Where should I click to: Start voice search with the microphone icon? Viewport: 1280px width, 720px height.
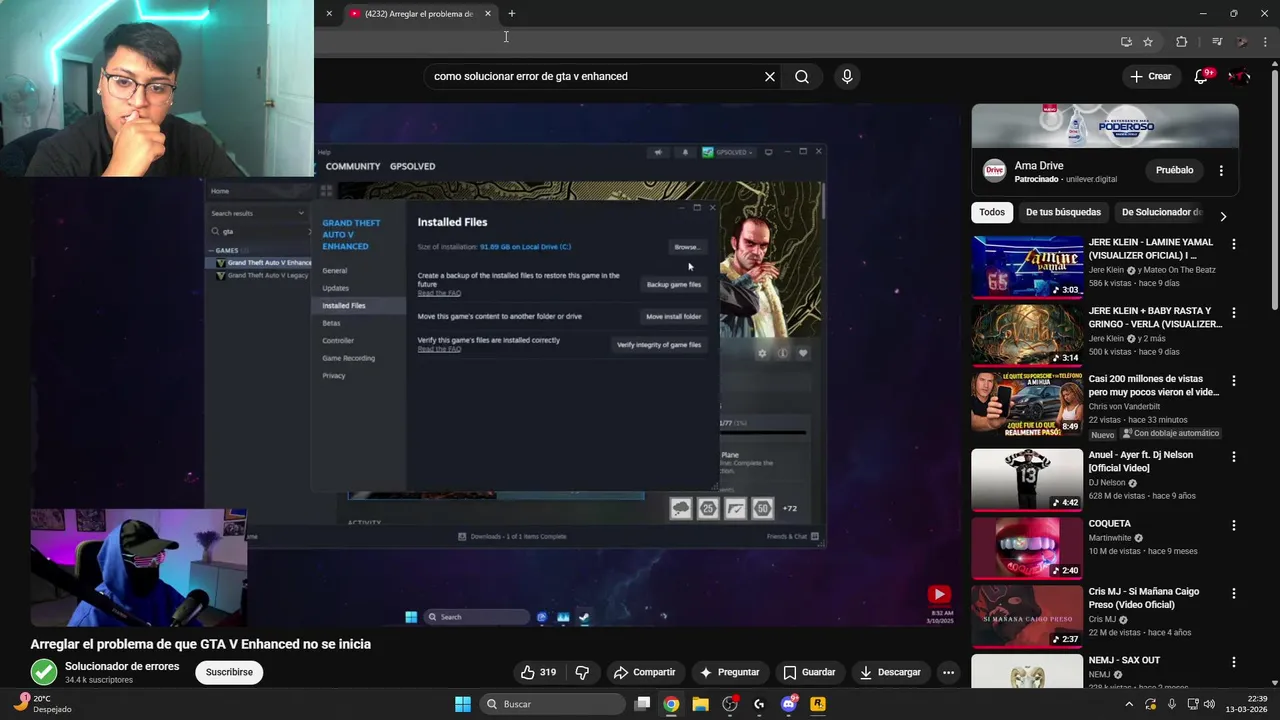(847, 76)
